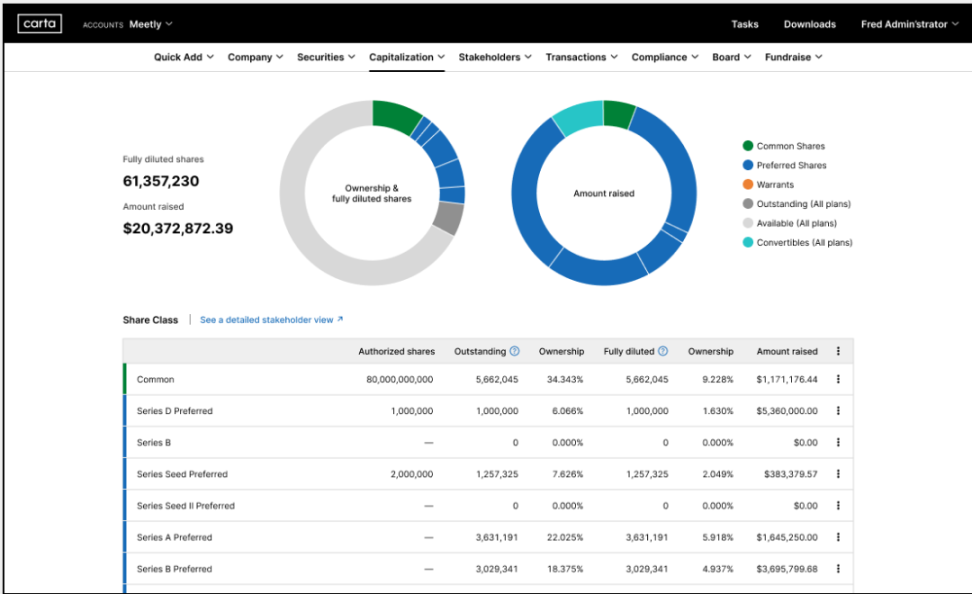Image resolution: width=972 pixels, height=594 pixels.
Task: Click the Convertibles teal legend swatch
Action: tap(748, 242)
